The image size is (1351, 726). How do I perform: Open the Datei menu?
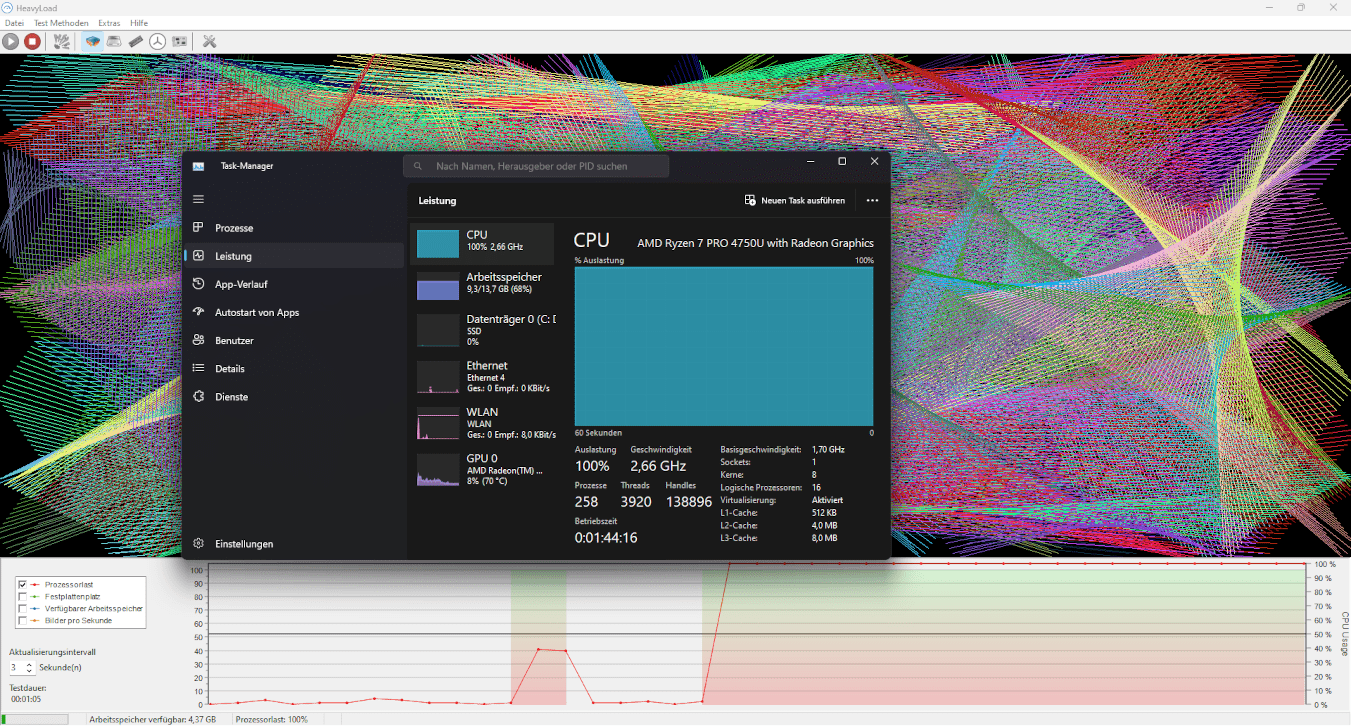14,22
